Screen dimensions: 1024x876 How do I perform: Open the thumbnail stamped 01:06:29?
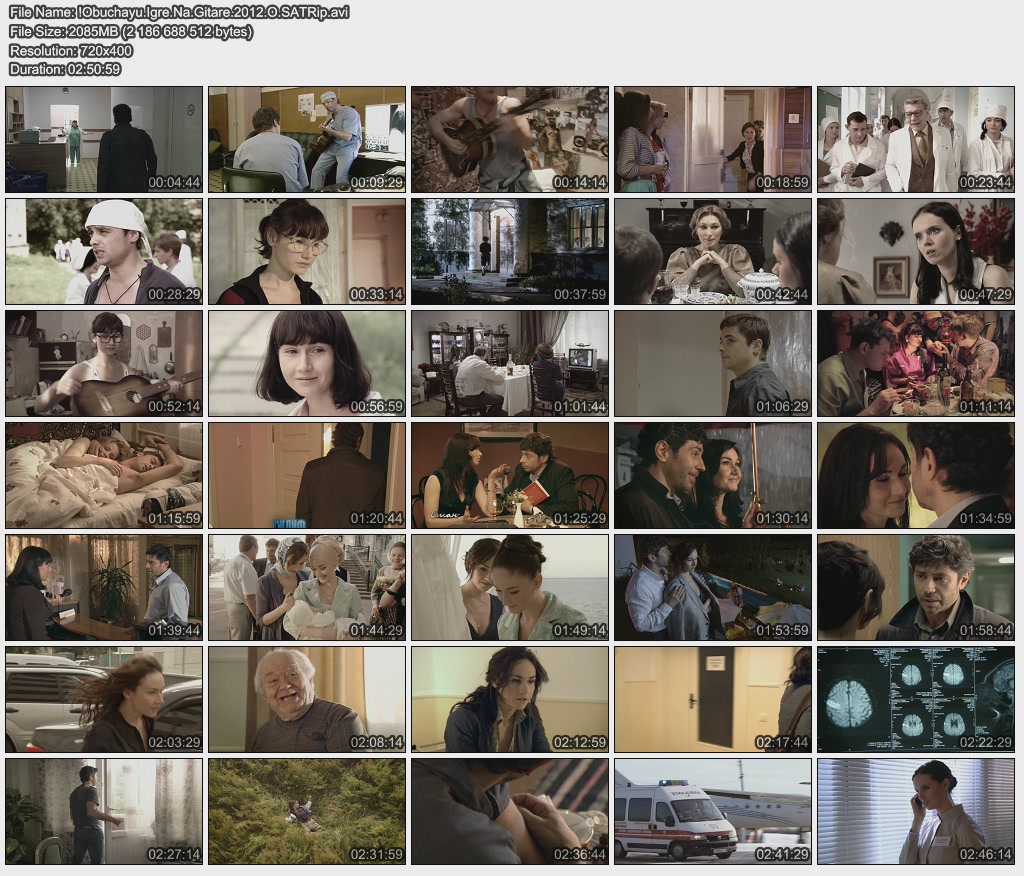tap(713, 363)
